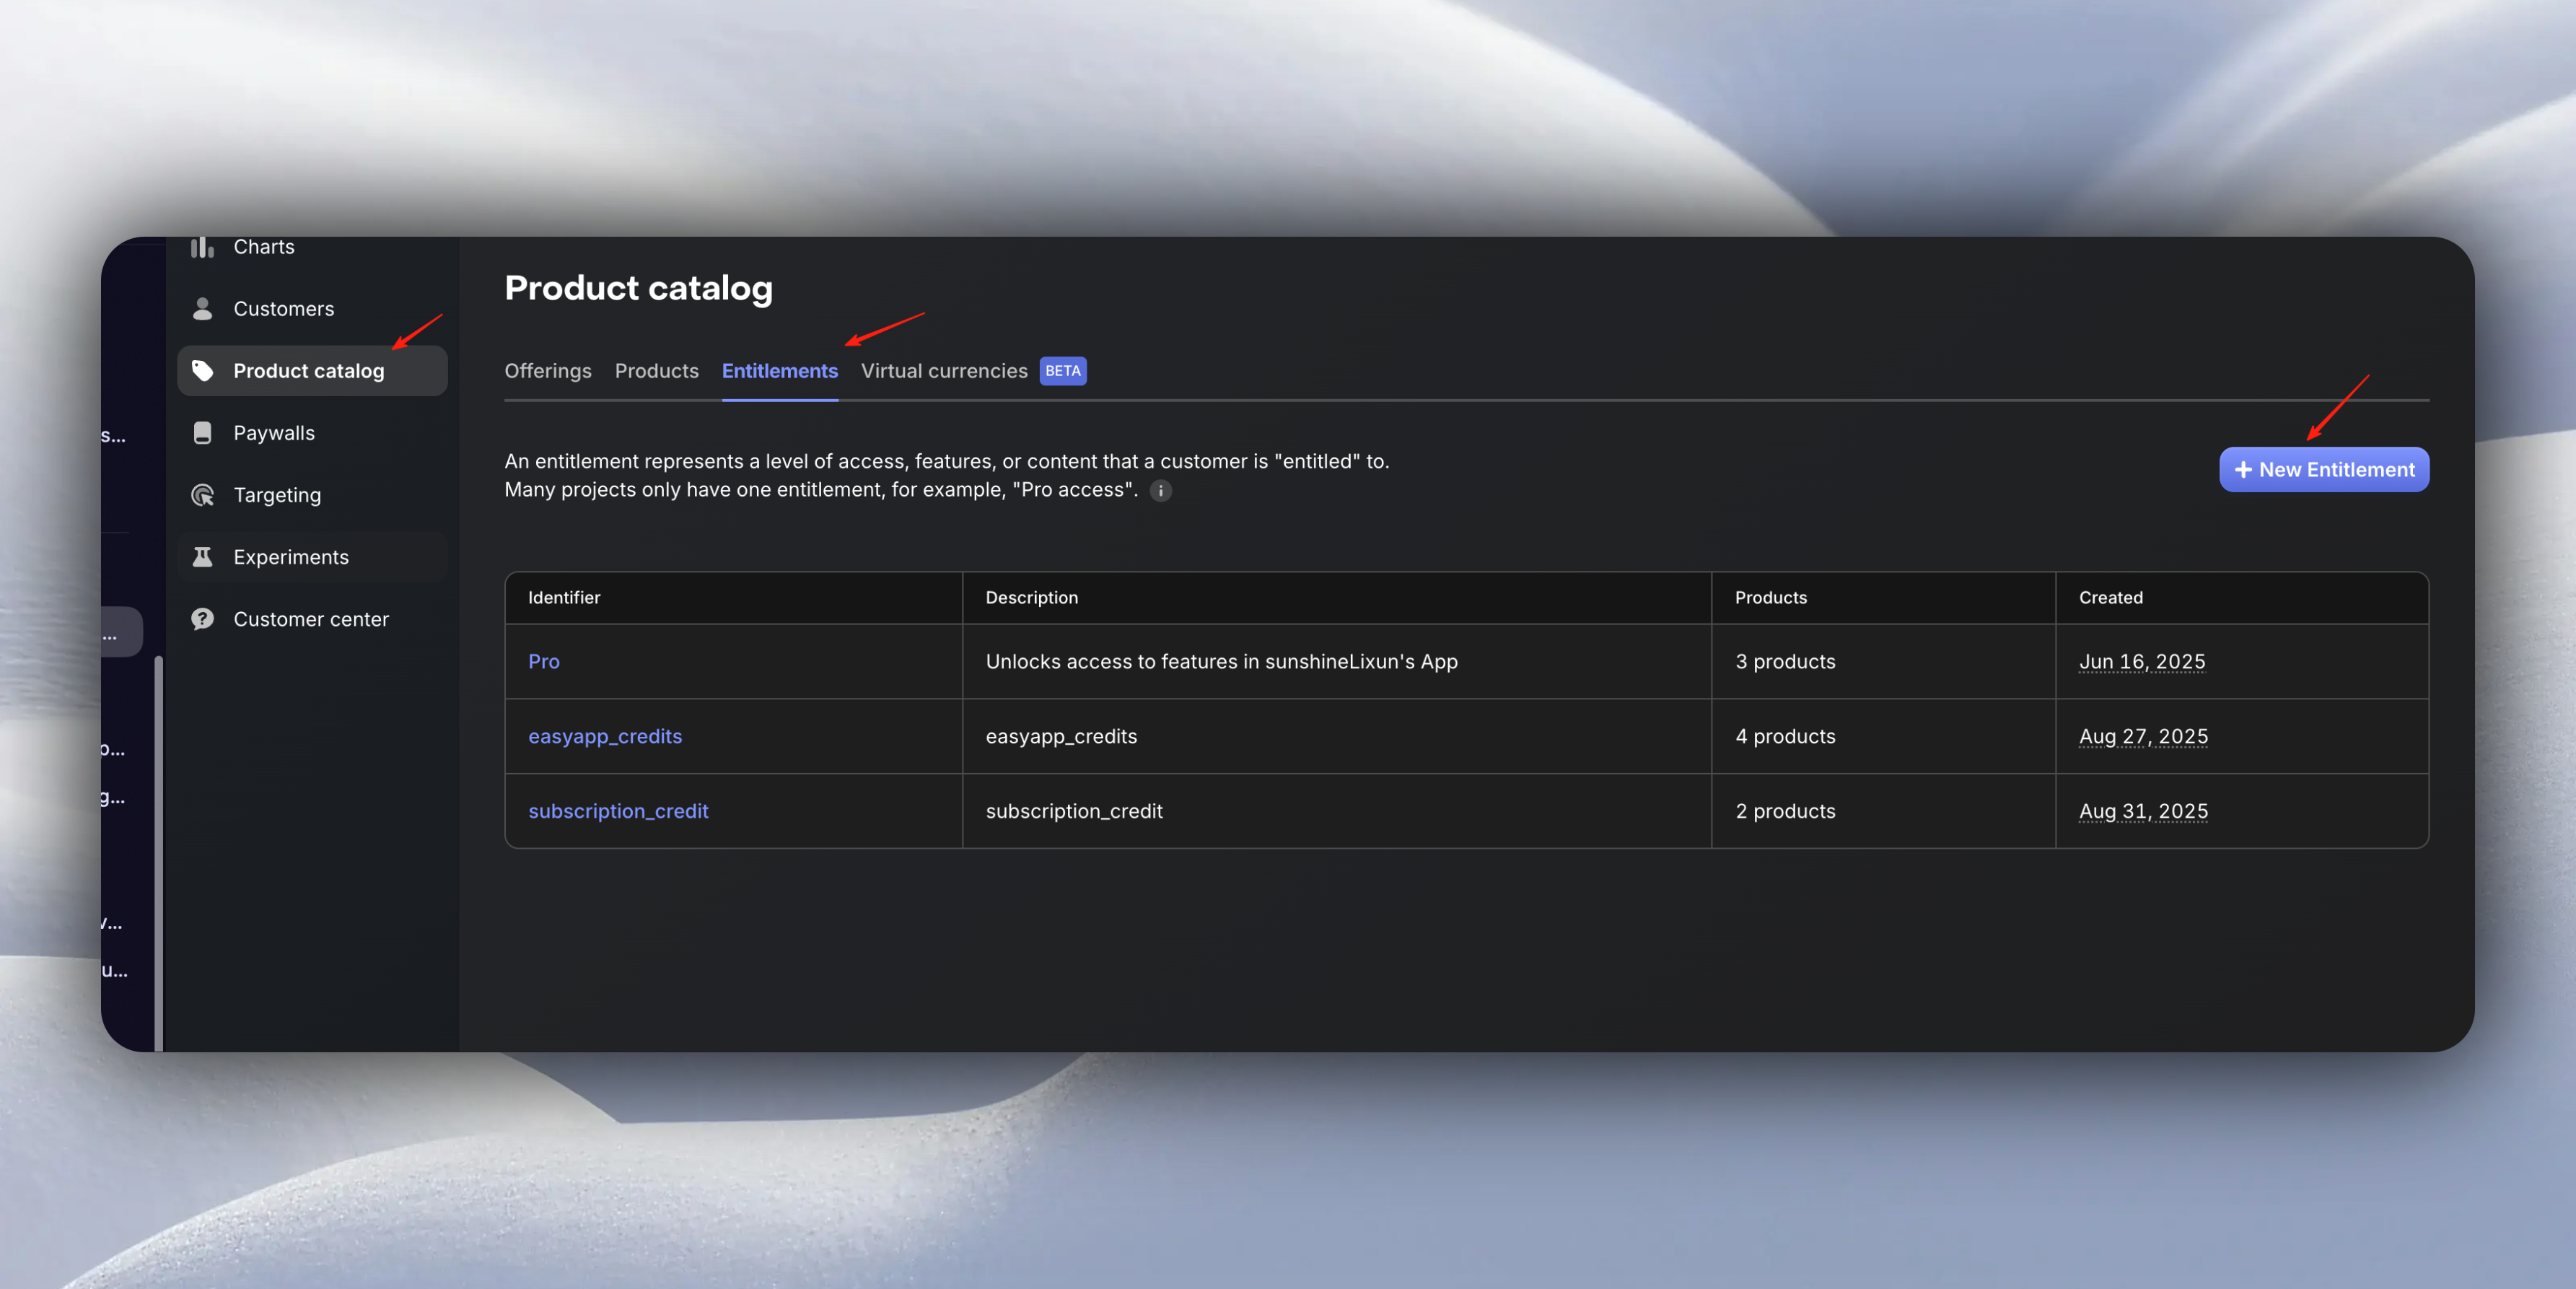Click the BETA badge label
The image size is (2576, 1289).
click(1062, 371)
